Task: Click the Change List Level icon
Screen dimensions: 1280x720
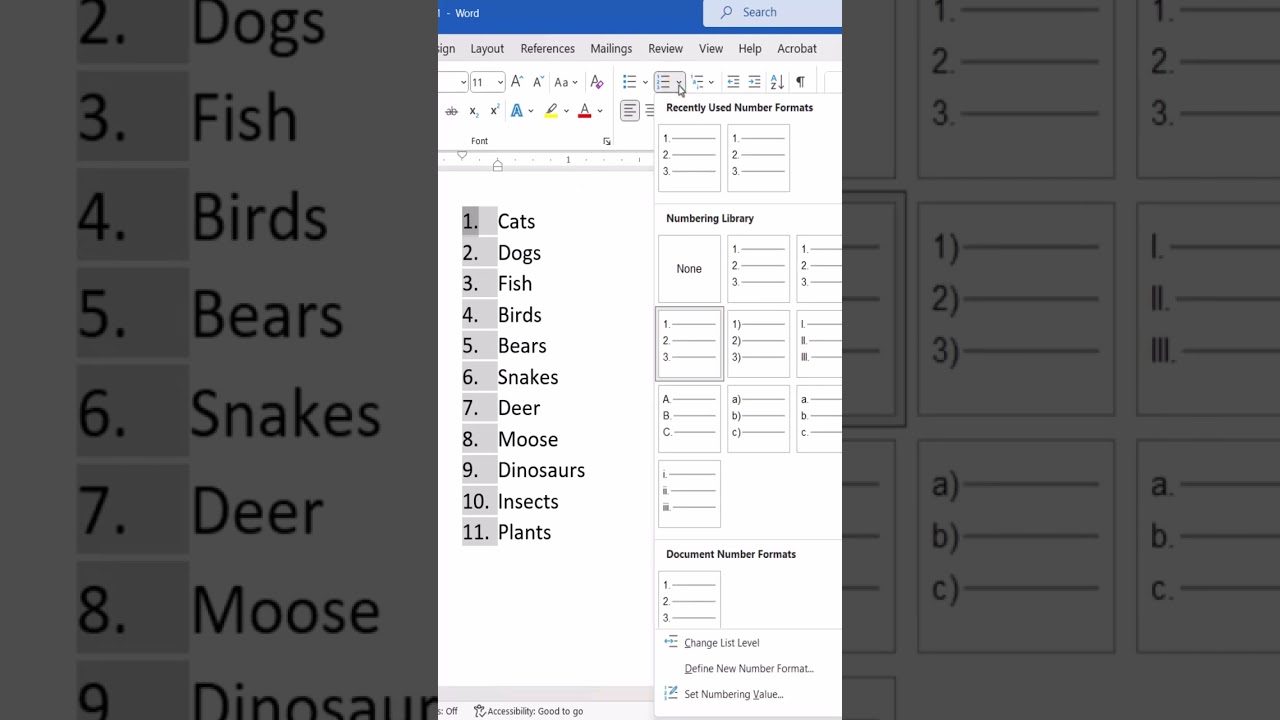Action: [x=671, y=642]
